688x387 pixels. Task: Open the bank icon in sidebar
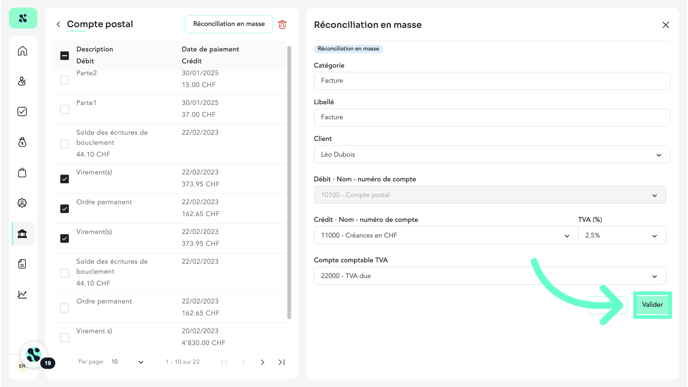(x=22, y=233)
